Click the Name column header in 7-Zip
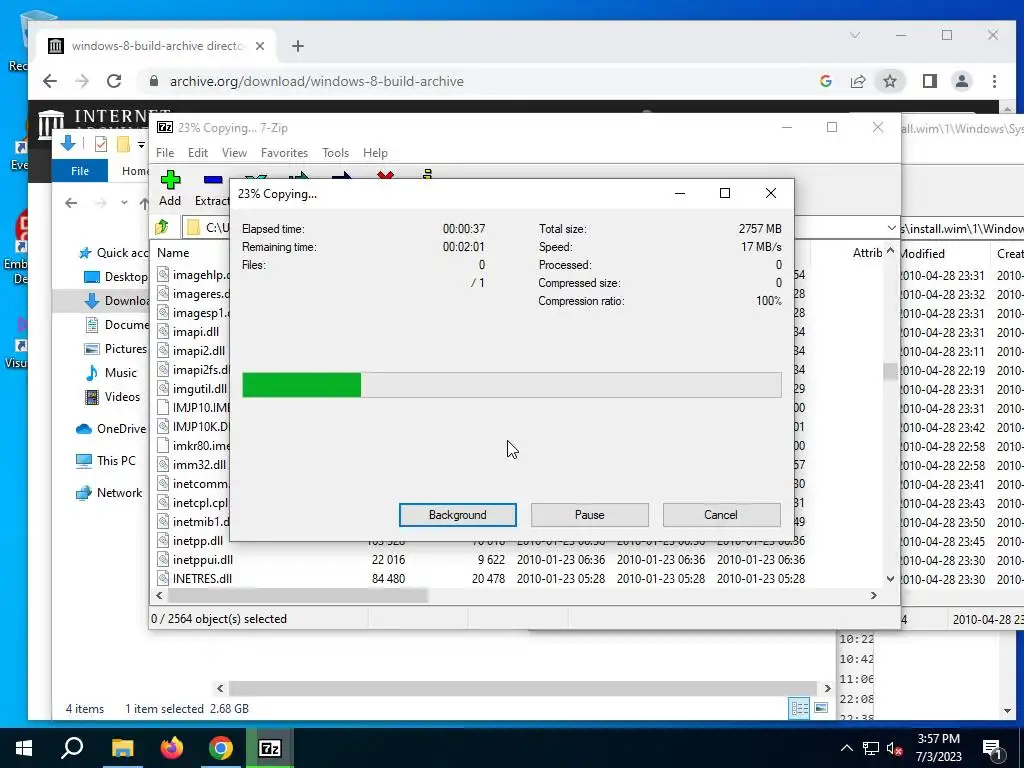The width and height of the screenshot is (1024, 768). click(173, 253)
